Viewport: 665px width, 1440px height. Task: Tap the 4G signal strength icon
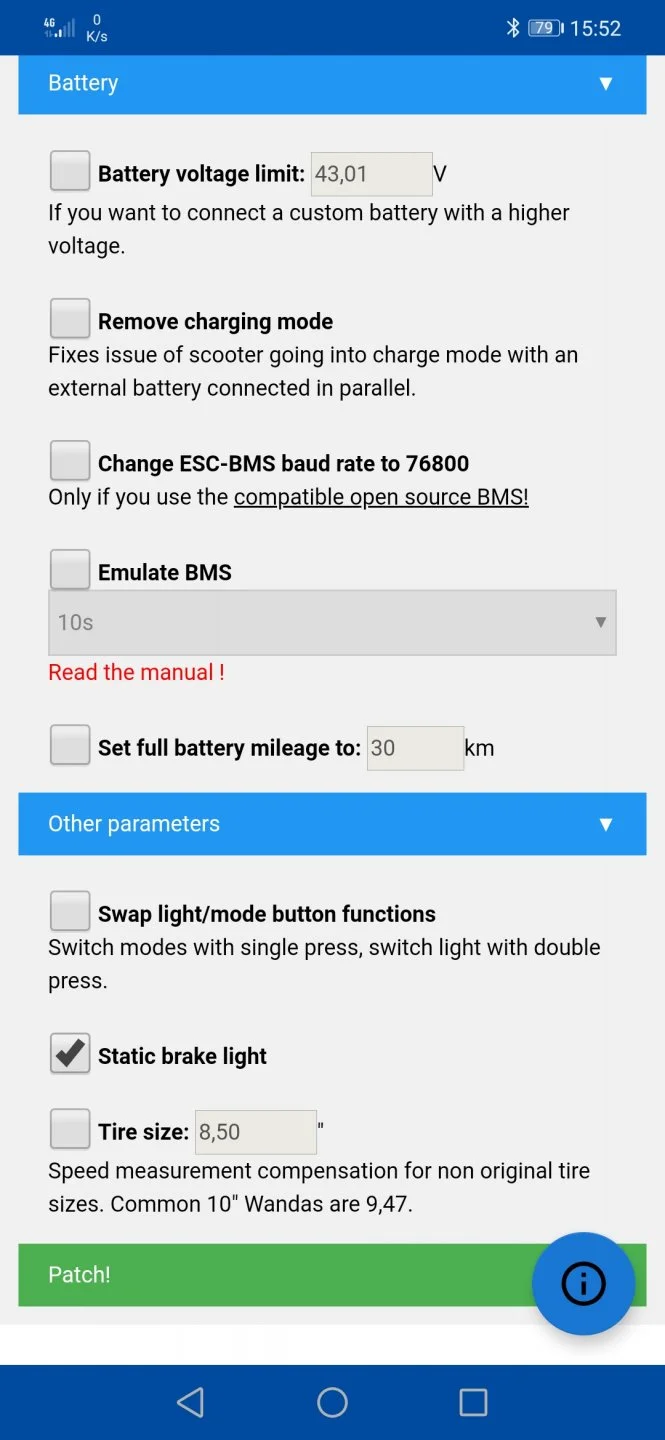click(59, 28)
